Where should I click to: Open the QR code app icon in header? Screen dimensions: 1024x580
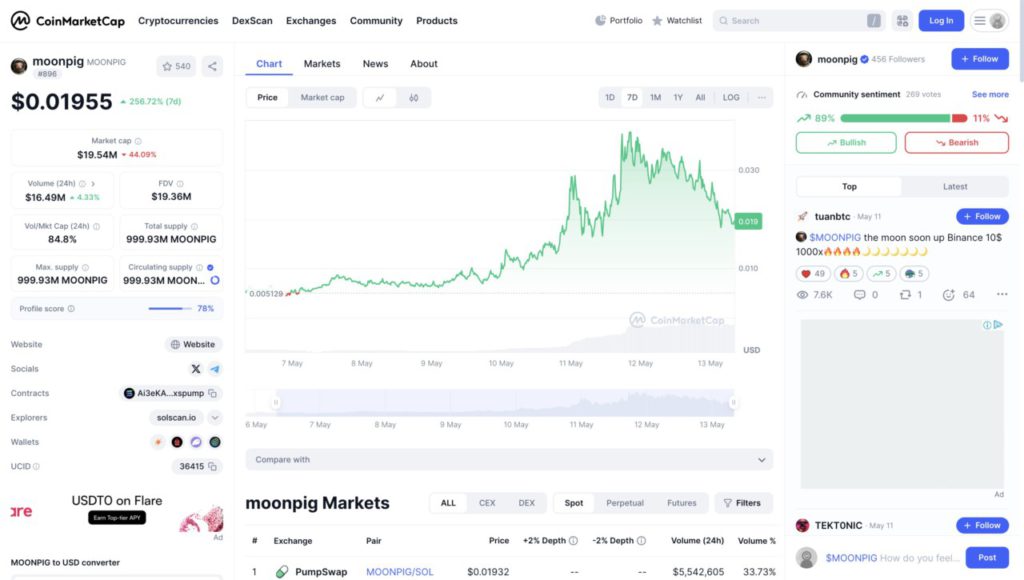pyautogui.click(x=902, y=21)
